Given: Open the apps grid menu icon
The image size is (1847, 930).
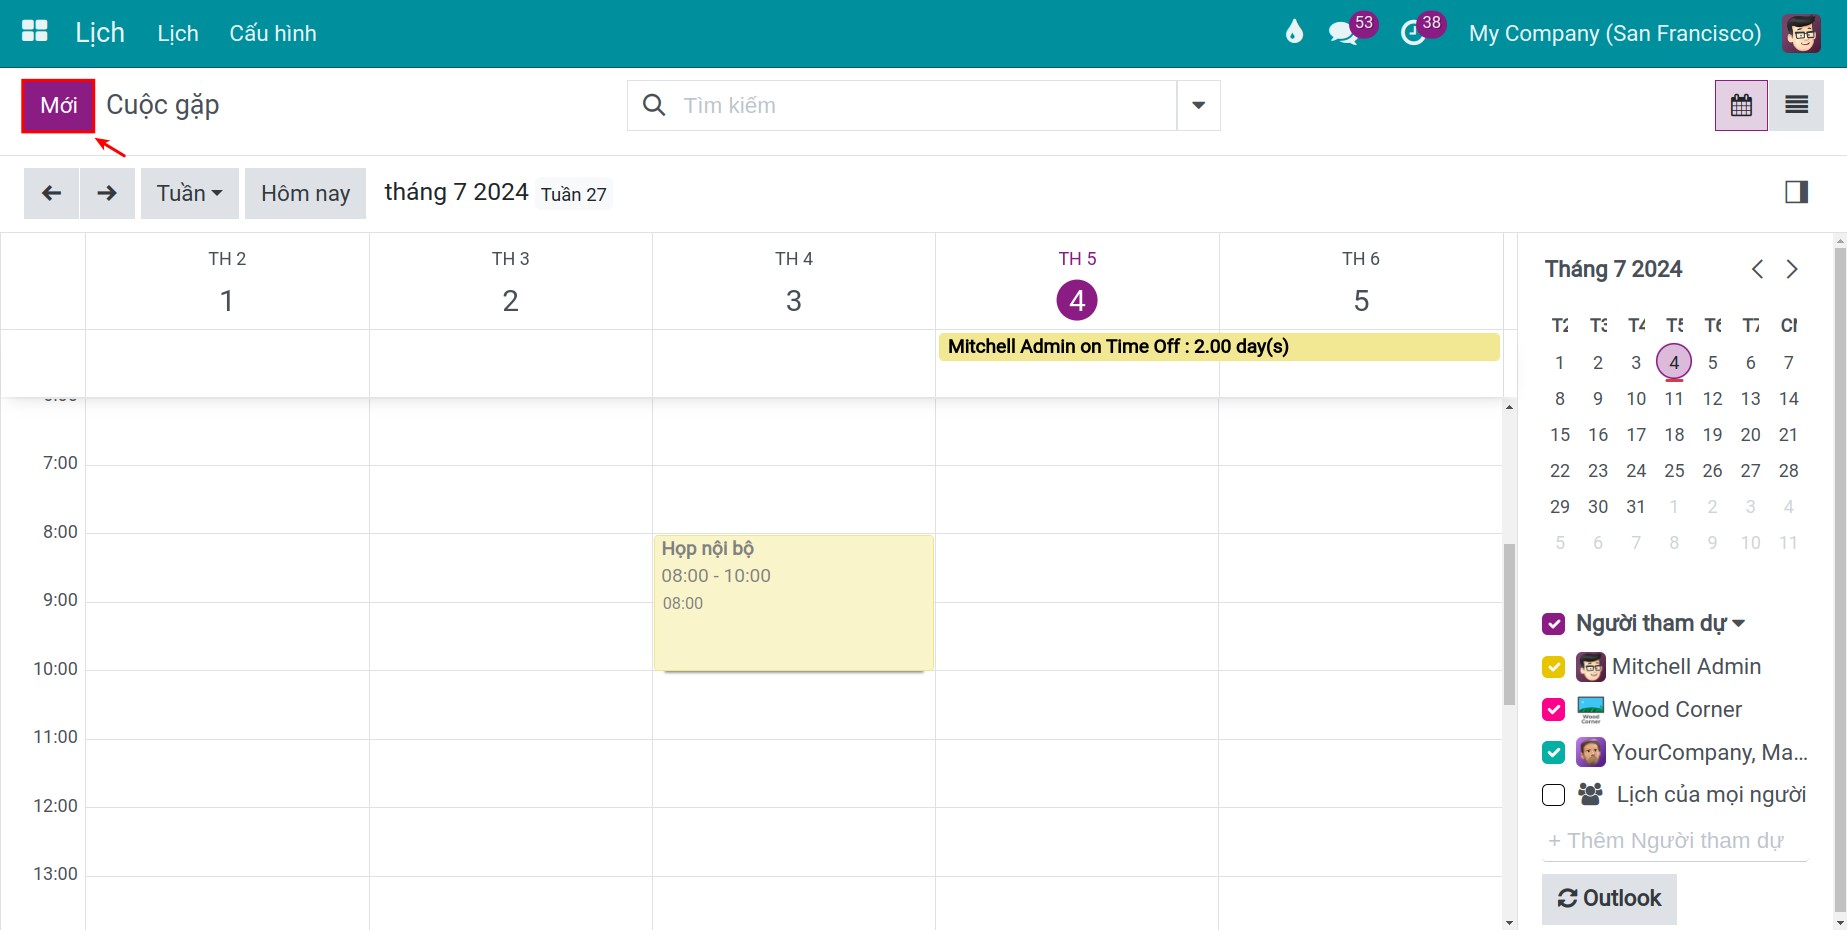Looking at the screenshot, I should tap(35, 32).
